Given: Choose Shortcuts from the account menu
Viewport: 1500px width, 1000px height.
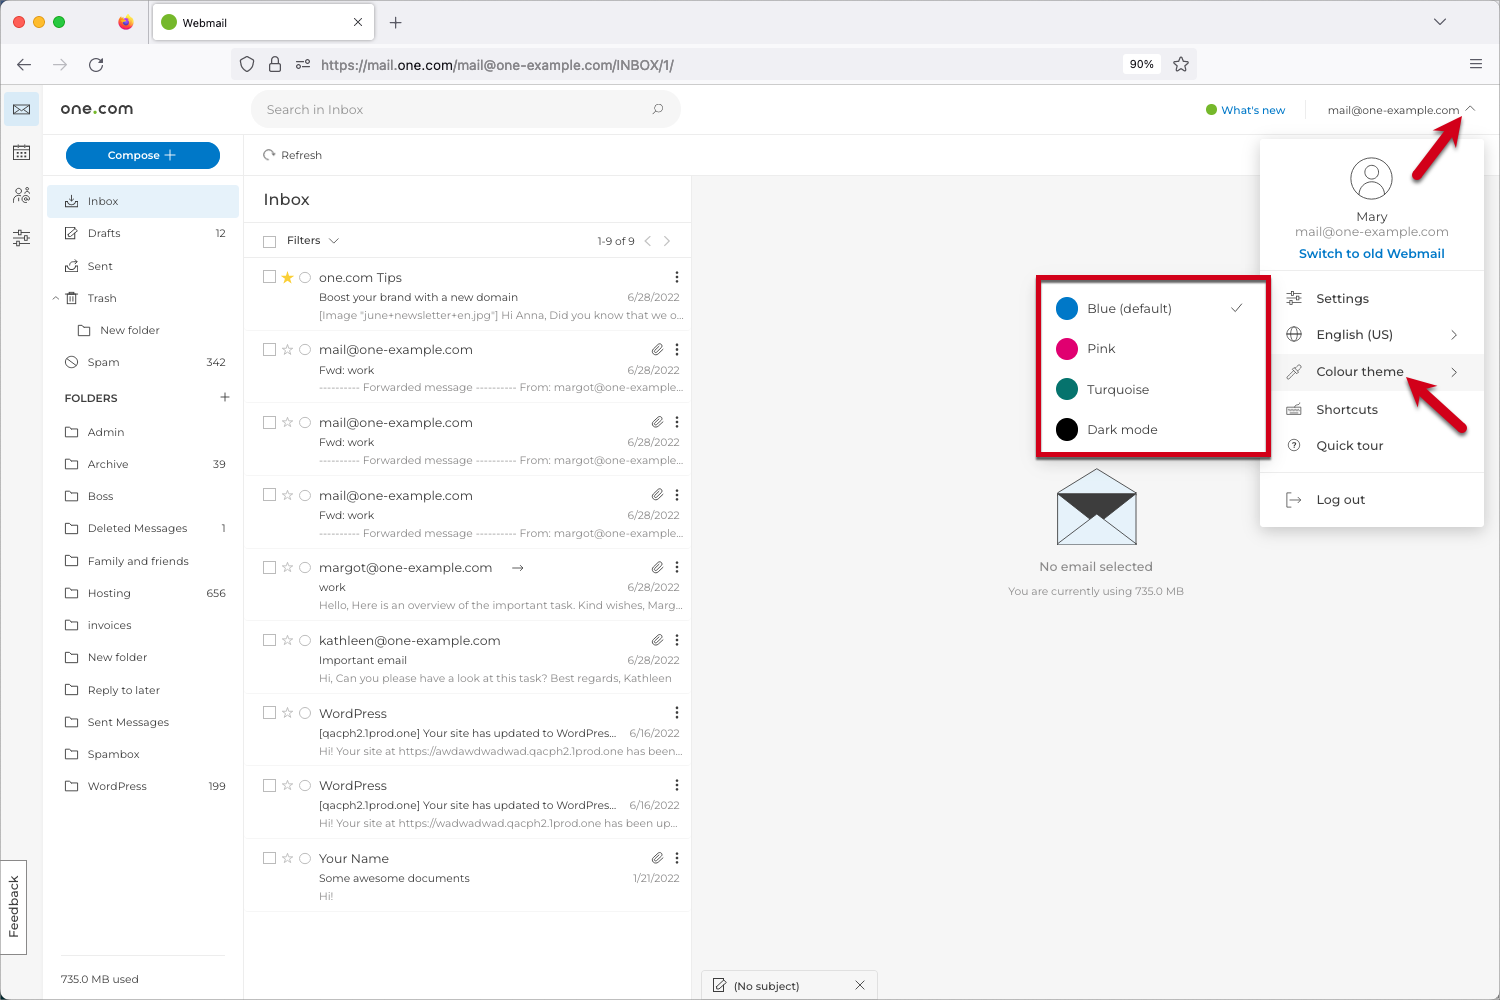Looking at the screenshot, I should (x=1346, y=410).
